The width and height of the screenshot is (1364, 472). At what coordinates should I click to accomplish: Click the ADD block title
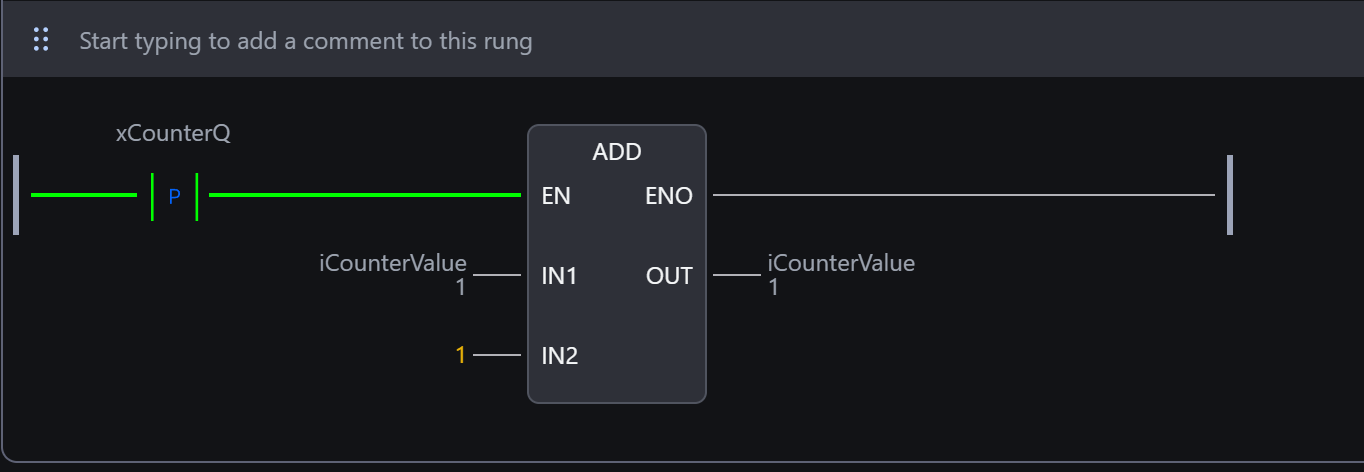pyautogui.click(x=617, y=152)
